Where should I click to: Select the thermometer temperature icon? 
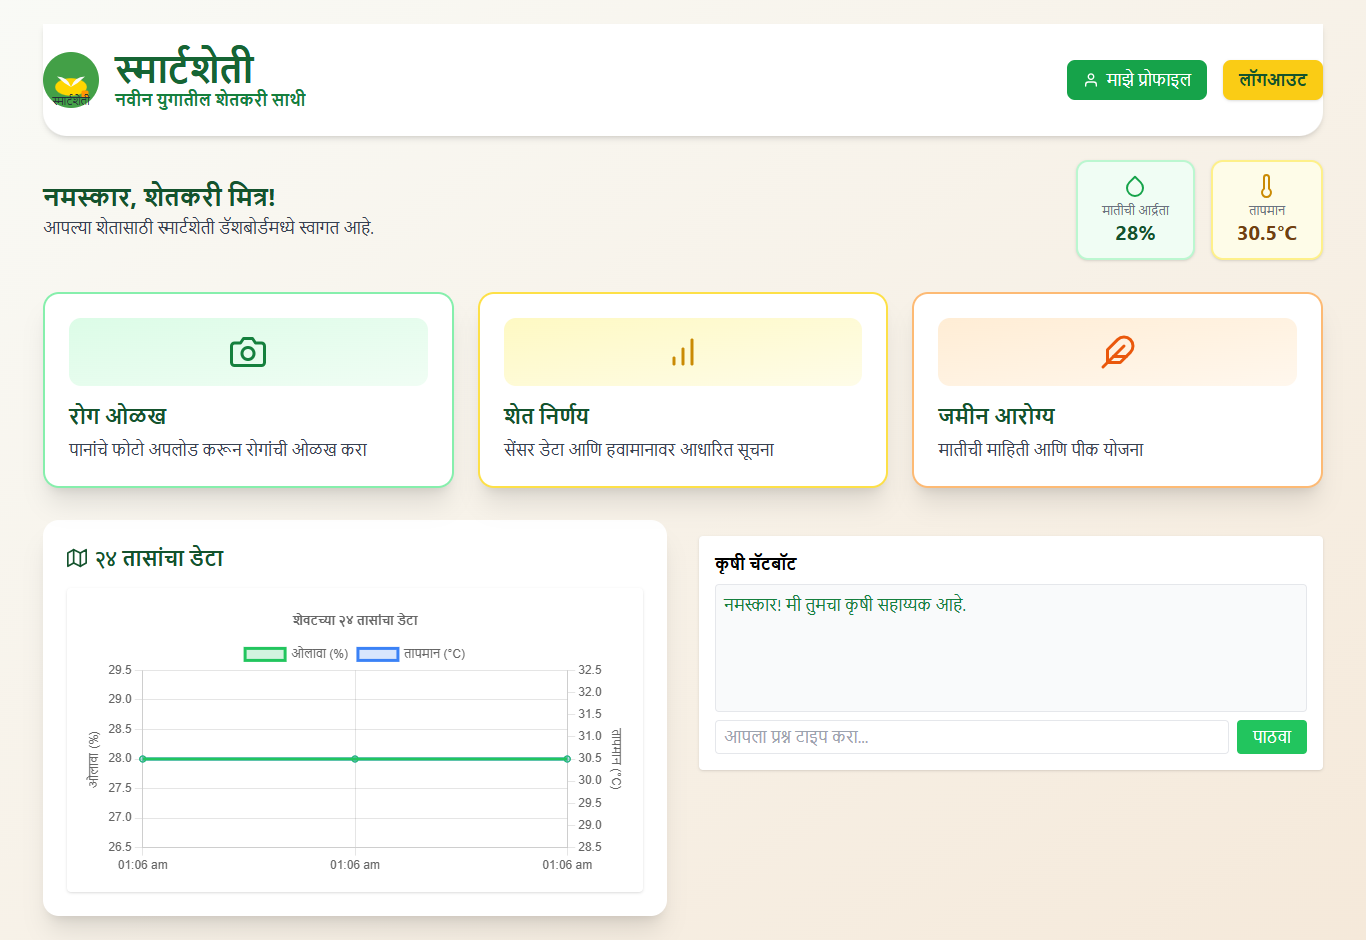1267,186
